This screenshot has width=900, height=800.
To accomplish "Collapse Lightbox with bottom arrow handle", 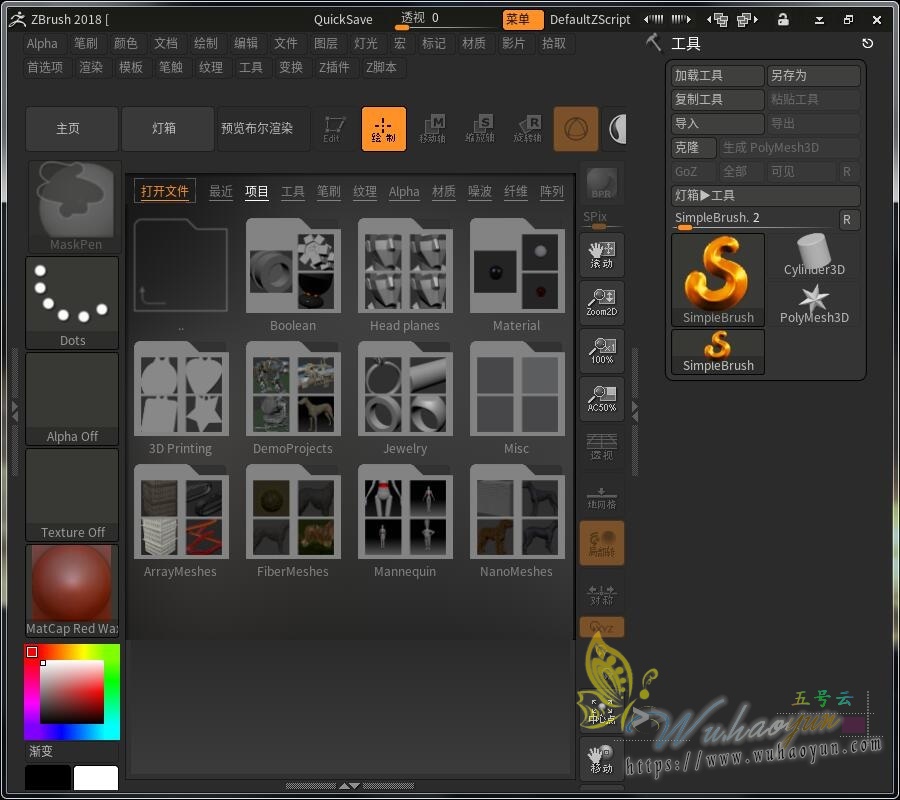I will pyautogui.click(x=350, y=786).
